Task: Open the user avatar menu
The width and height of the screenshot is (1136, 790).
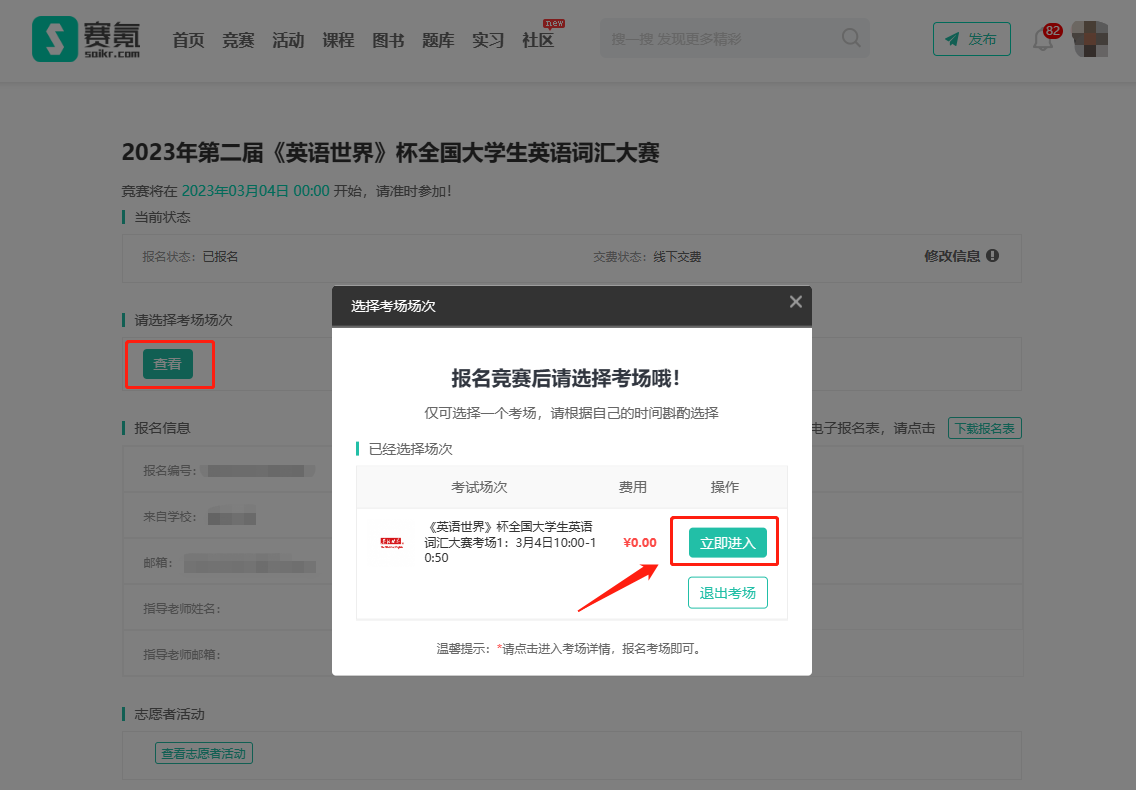Action: (x=1090, y=39)
